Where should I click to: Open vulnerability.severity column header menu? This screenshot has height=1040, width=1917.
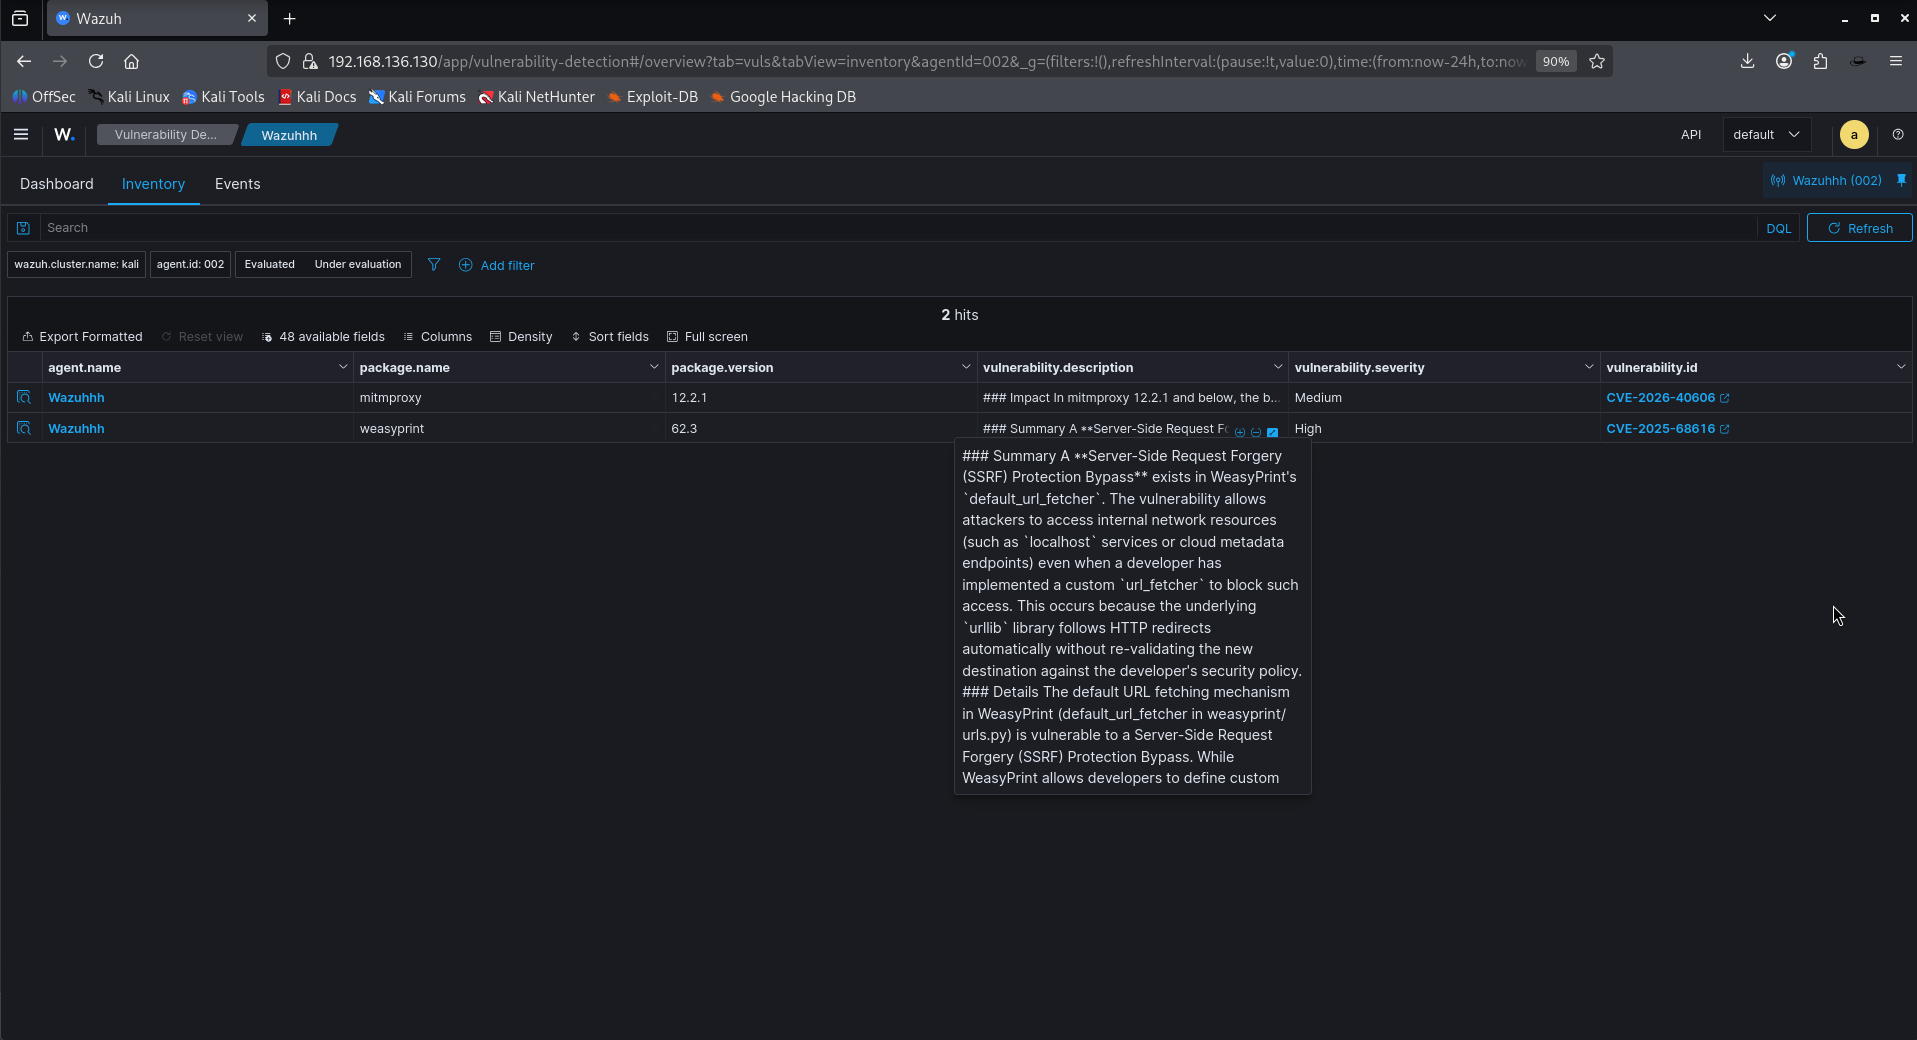coord(1588,367)
